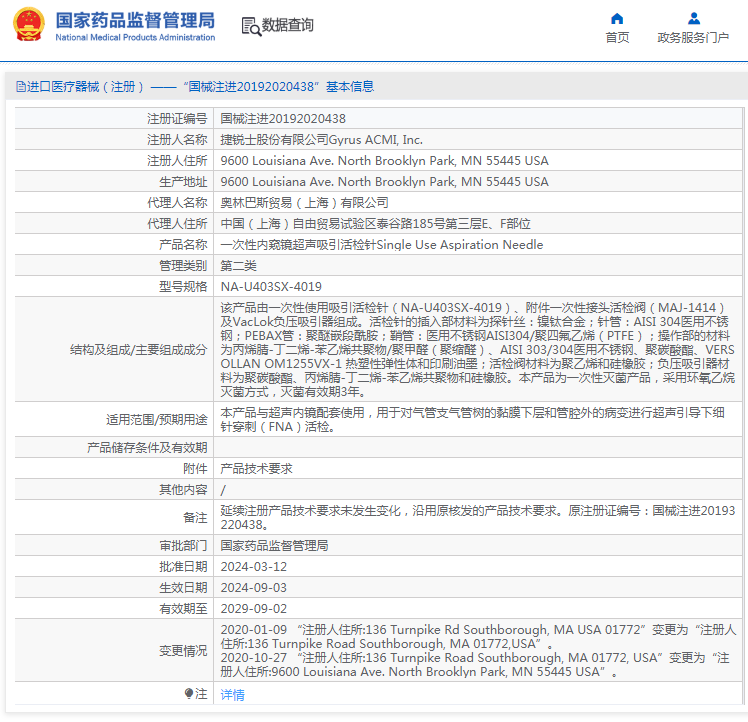Viewport: 748px width, 722px height.
Task: Click the 适用范围/预期用途 row label
Action: [x=156, y=419]
